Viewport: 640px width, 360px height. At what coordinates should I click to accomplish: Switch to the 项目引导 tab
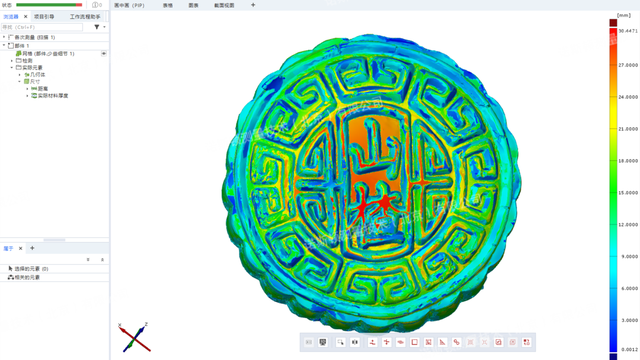click(44, 17)
